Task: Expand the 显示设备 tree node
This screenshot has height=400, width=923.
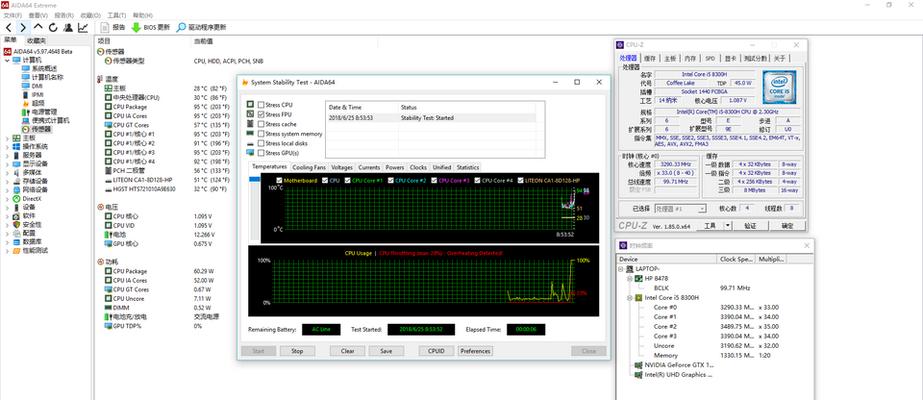Action: [x=7, y=164]
